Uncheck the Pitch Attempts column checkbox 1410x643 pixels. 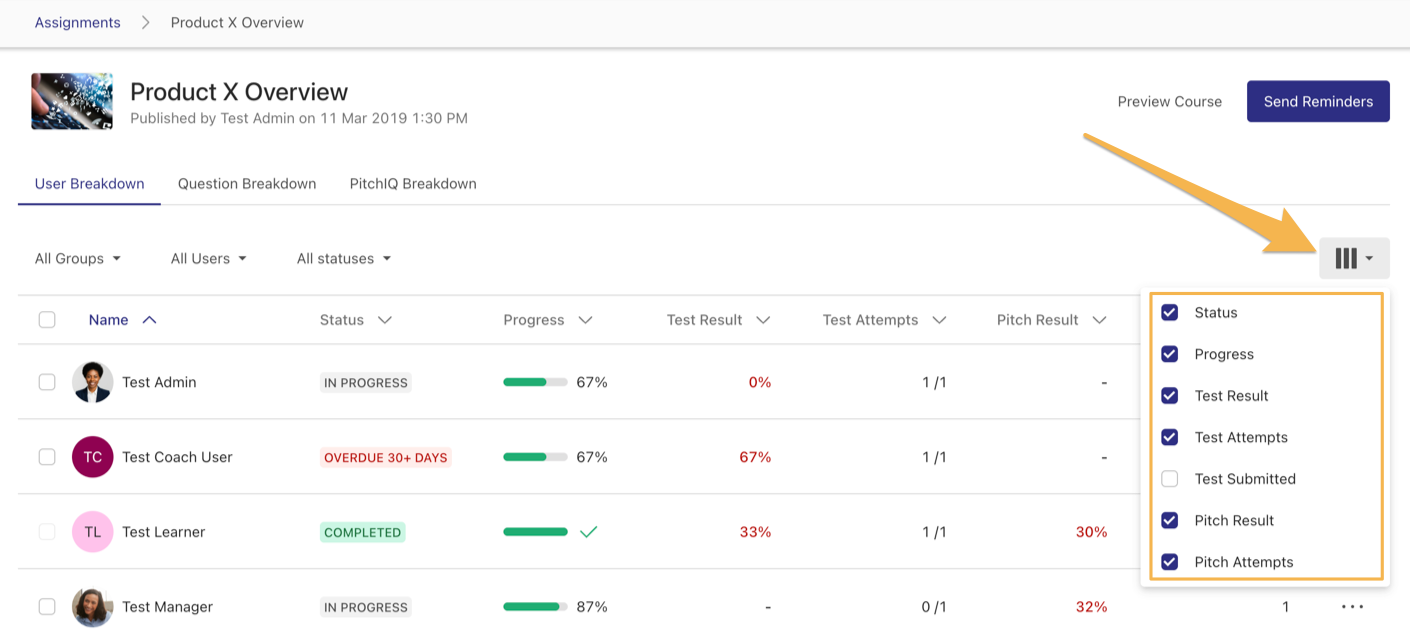pyautogui.click(x=1169, y=562)
